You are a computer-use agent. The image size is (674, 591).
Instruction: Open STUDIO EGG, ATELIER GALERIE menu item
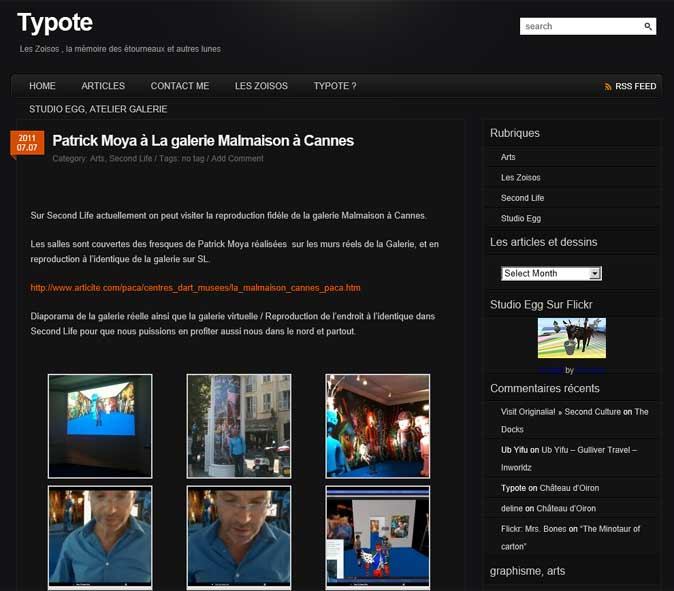(x=98, y=109)
